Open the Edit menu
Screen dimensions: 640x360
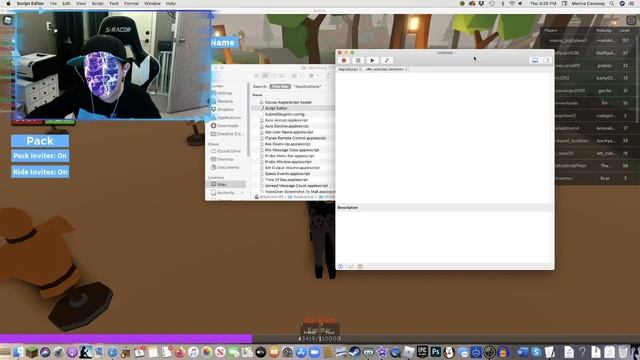[x=66, y=3]
